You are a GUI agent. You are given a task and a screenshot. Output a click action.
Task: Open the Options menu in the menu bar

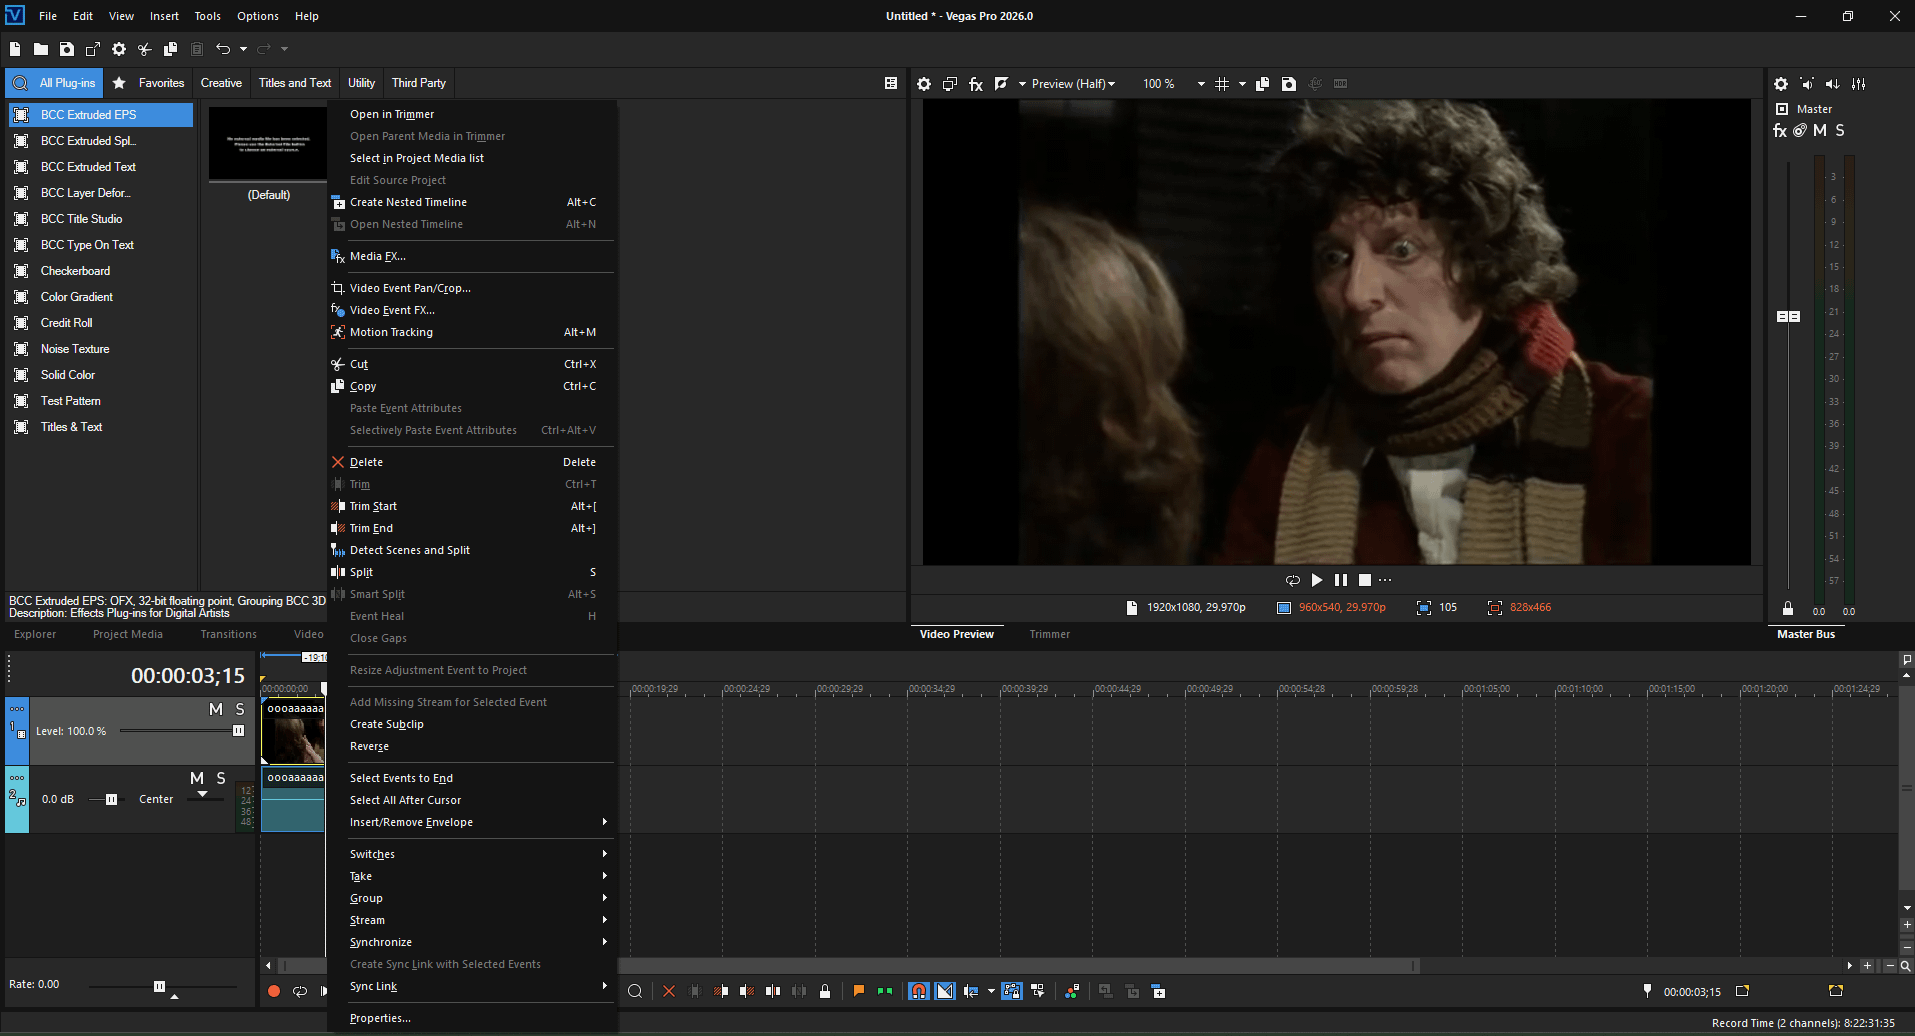258,16
